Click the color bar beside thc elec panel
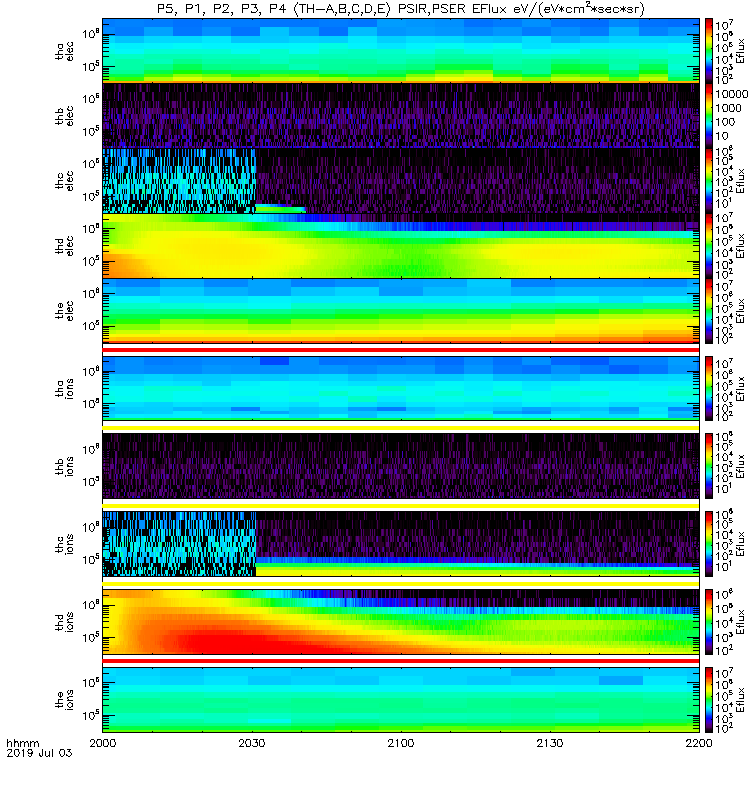The image size is (750, 800). click(x=709, y=181)
